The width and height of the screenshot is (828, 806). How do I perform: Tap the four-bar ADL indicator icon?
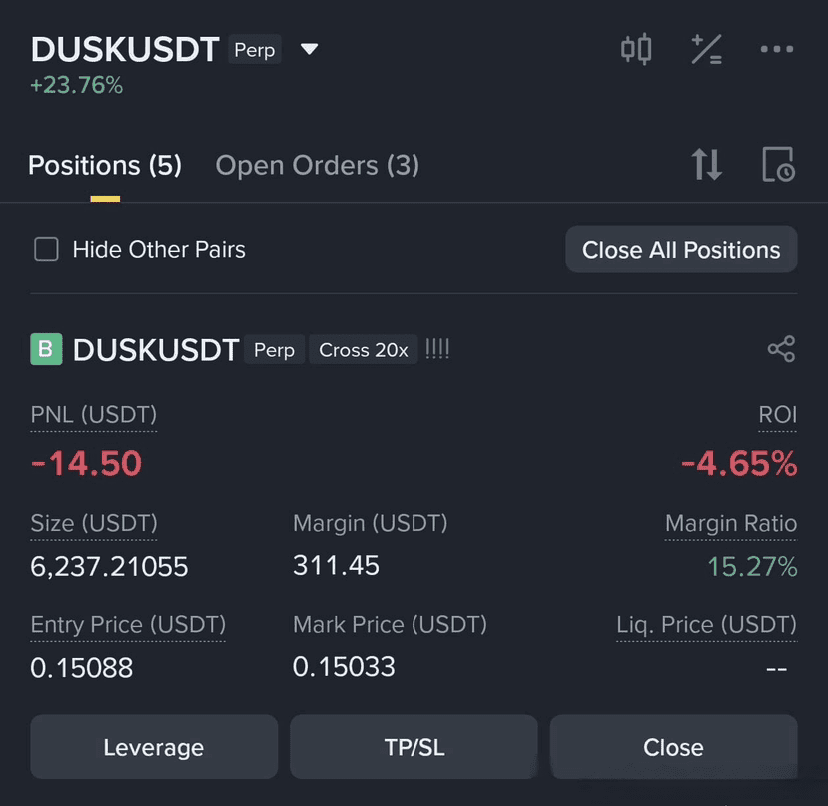pos(437,349)
